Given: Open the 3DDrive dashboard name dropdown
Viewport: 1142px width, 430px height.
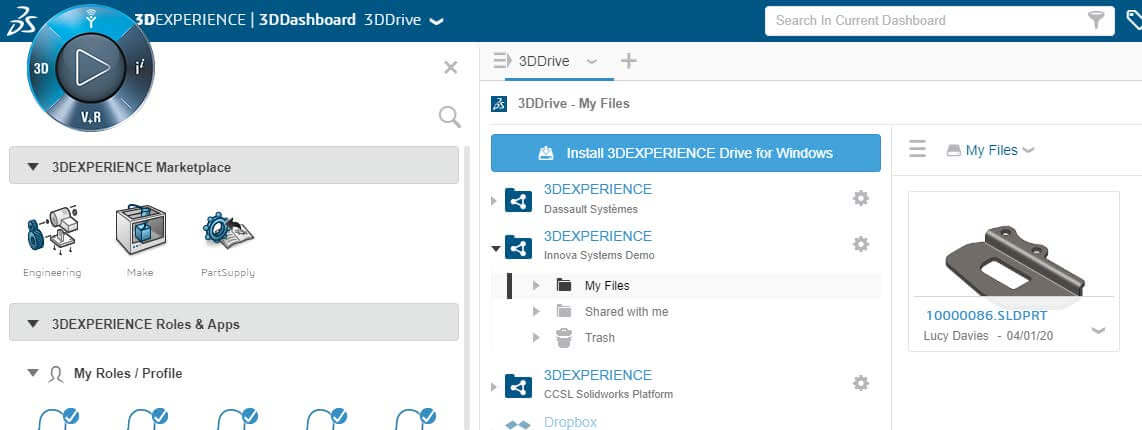Looking at the screenshot, I should (x=436, y=22).
